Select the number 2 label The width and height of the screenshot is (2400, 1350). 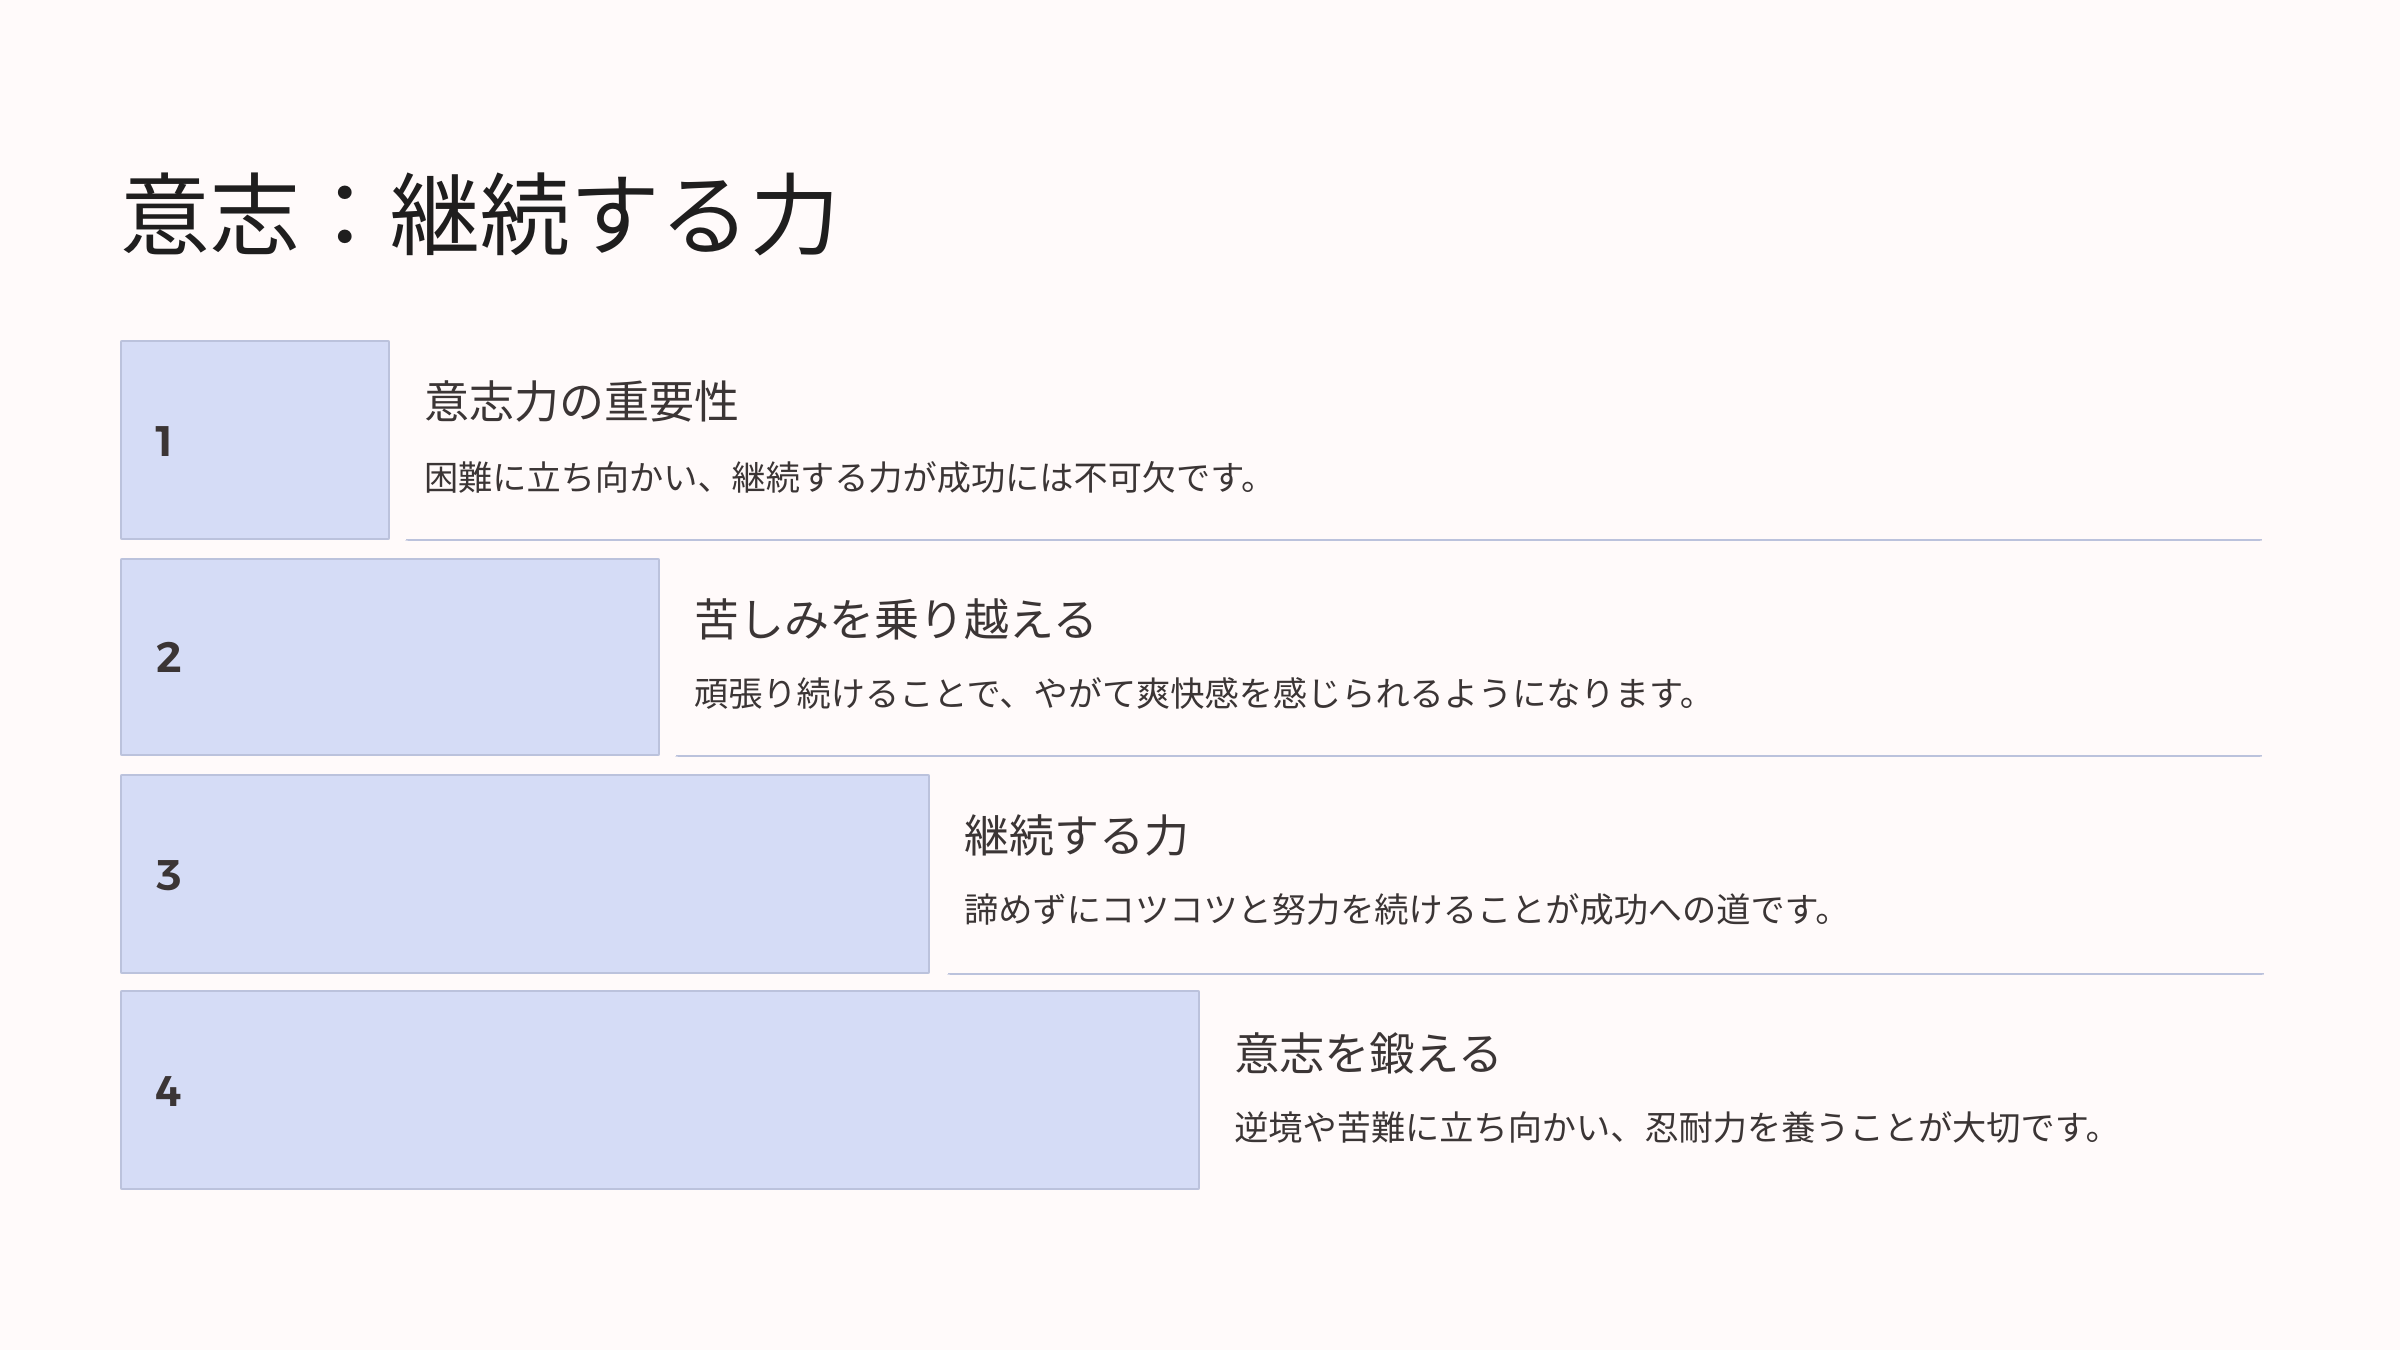[x=168, y=657]
